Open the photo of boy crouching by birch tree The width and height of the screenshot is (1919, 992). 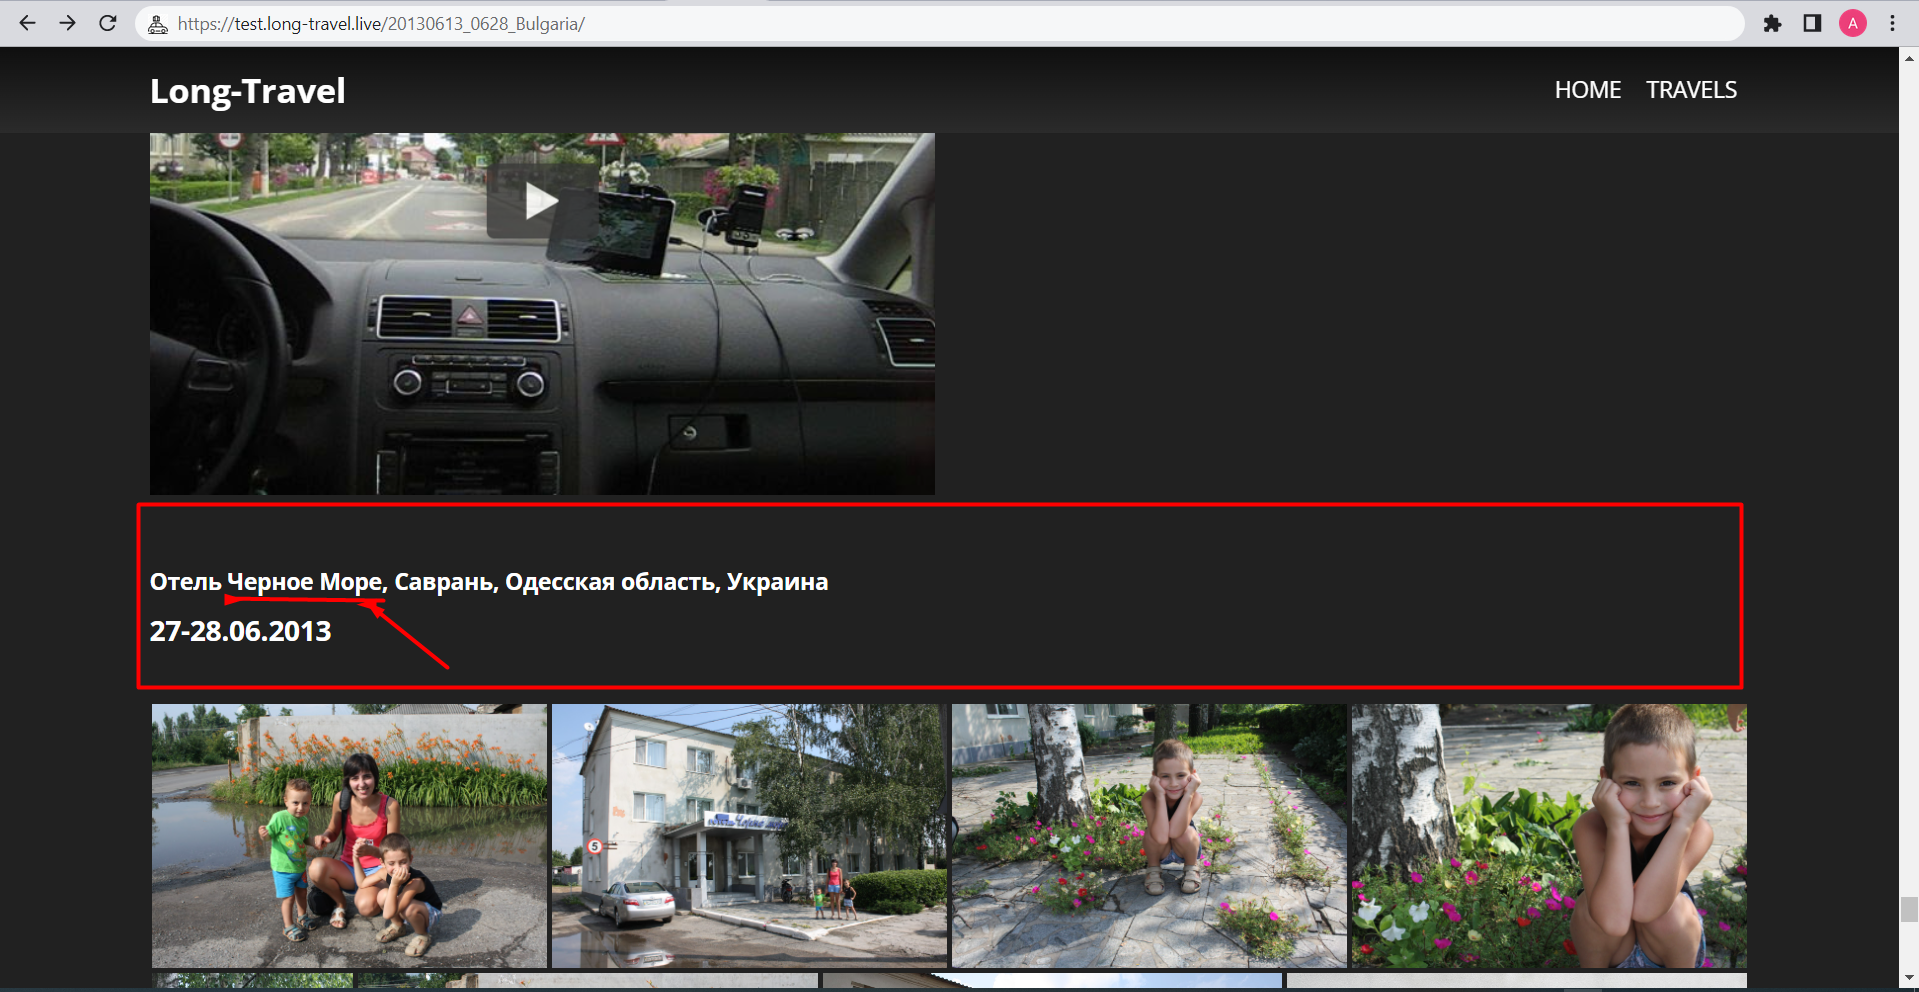(x=1148, y=836)
